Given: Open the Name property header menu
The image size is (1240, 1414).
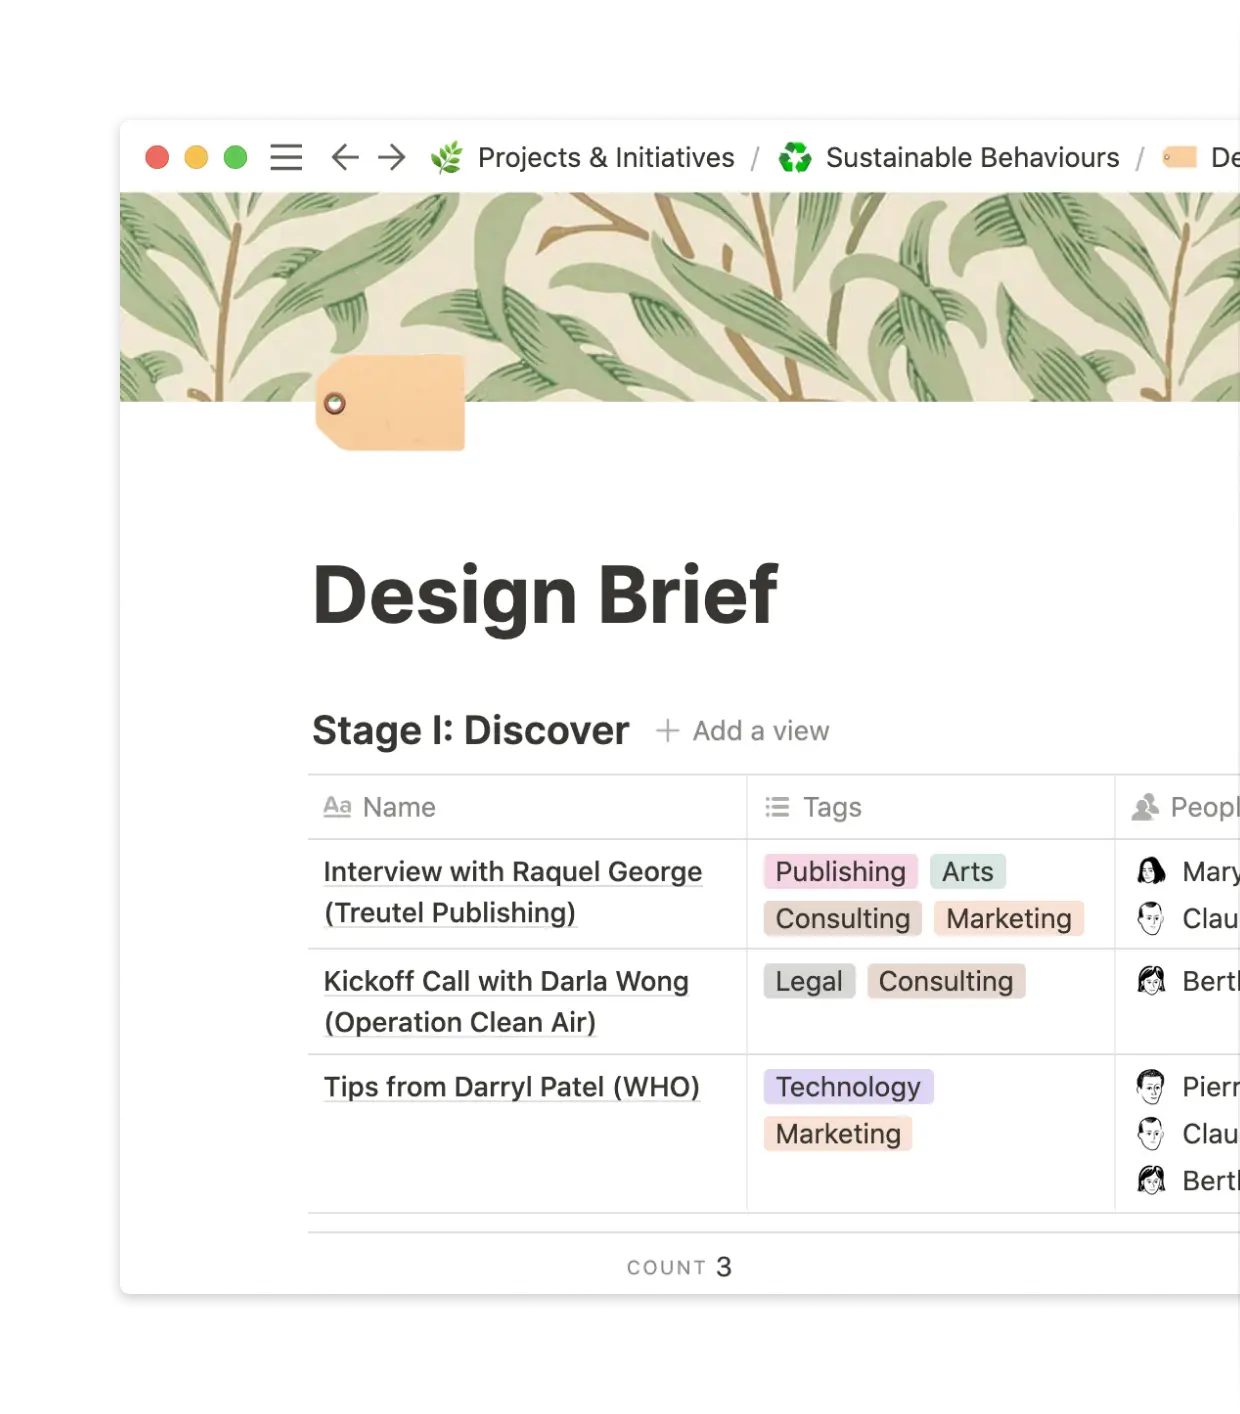Looking at the screenshot, I should pos(398,806).
